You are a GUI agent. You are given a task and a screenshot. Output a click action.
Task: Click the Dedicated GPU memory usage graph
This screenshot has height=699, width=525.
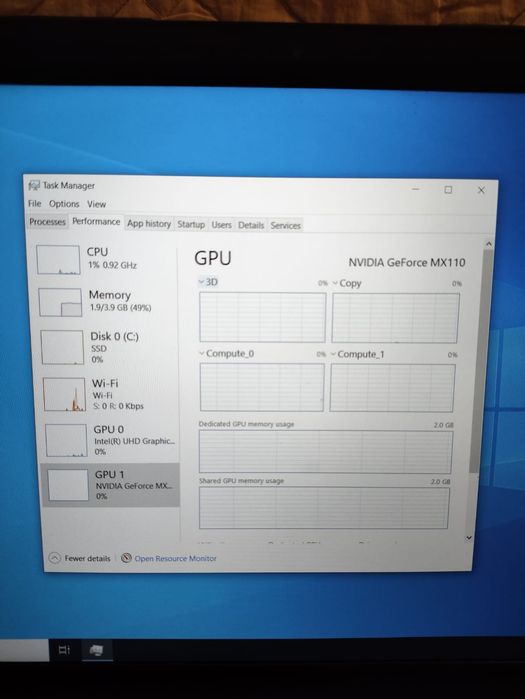point(325,452)
